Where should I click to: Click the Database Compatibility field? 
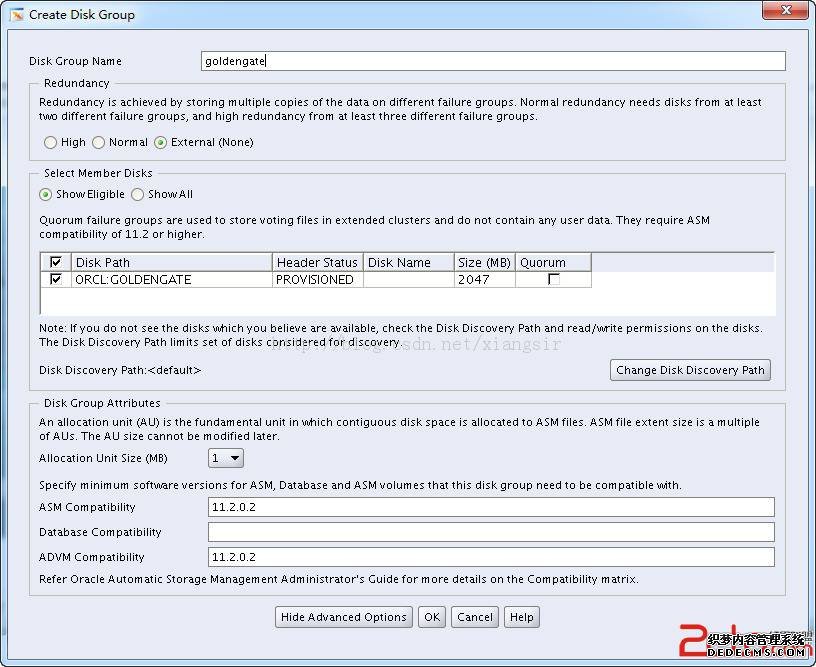coord(491,532)
